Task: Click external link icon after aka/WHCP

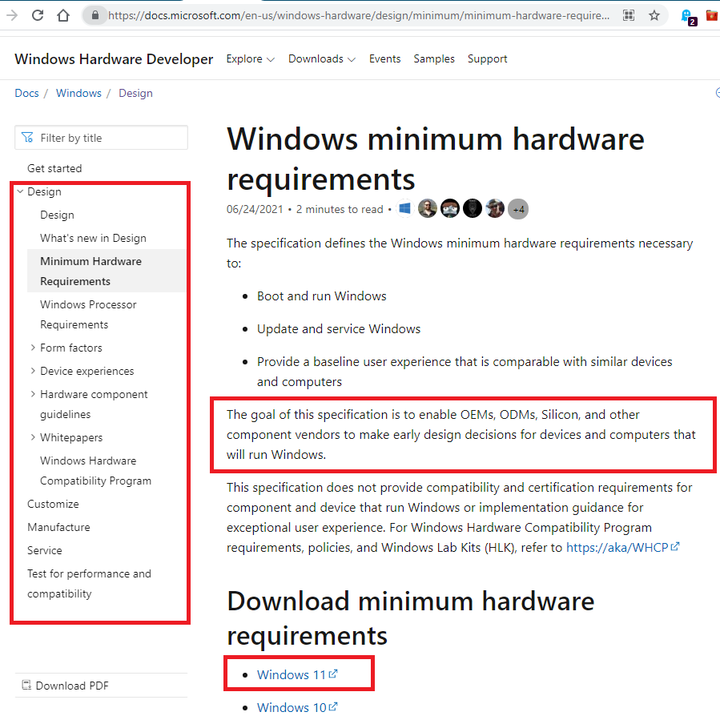Action: [675, 547]
